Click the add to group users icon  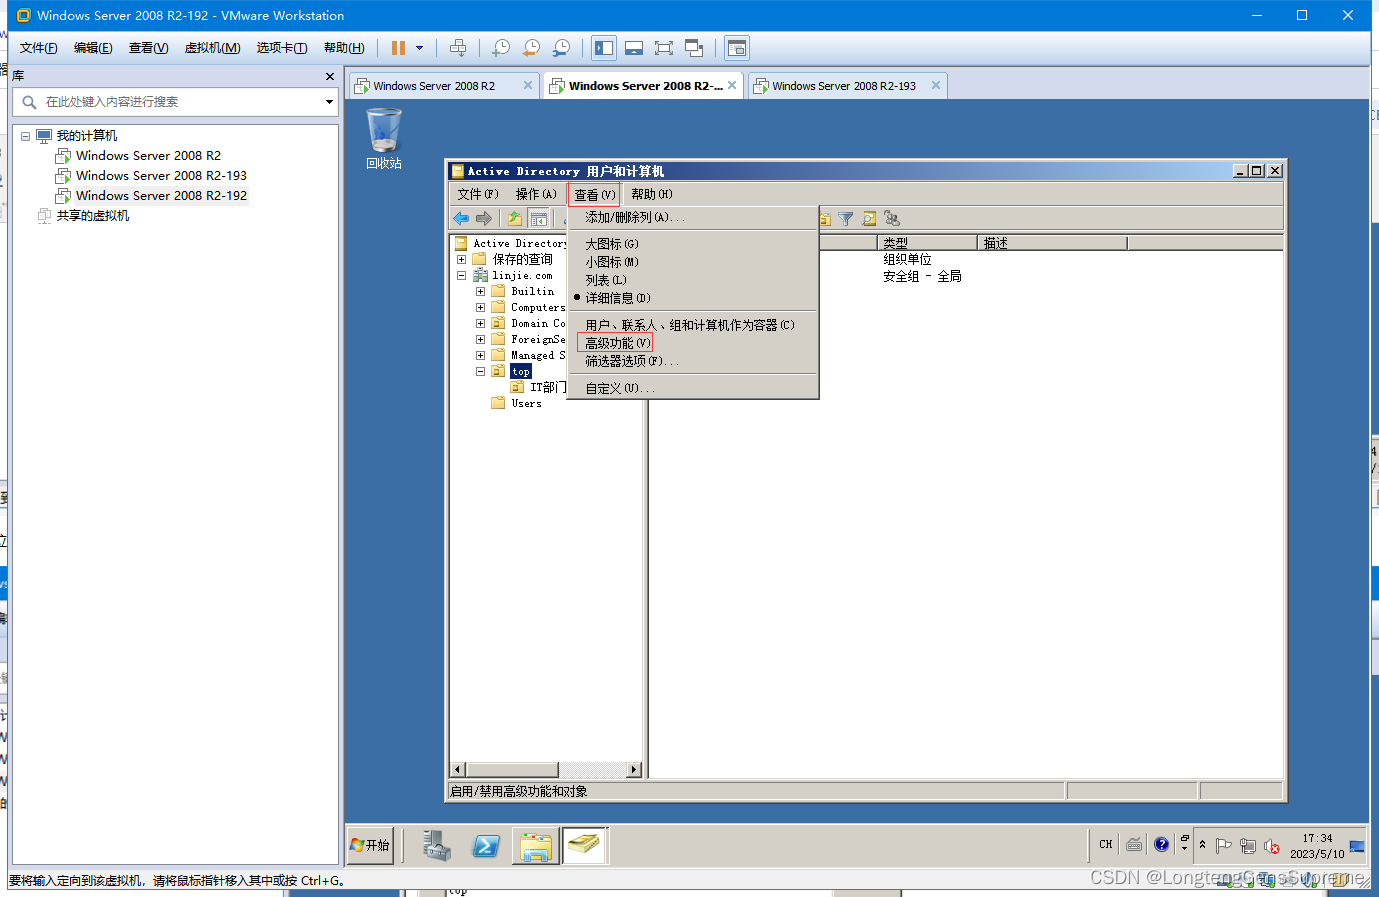click(892, 218)
